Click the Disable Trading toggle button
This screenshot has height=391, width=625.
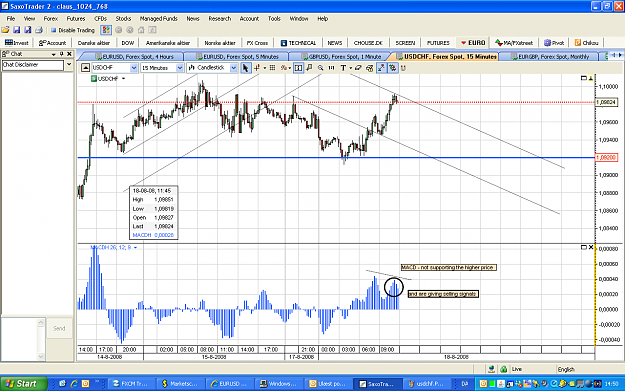pyautogui.click(x=73, y=30)
